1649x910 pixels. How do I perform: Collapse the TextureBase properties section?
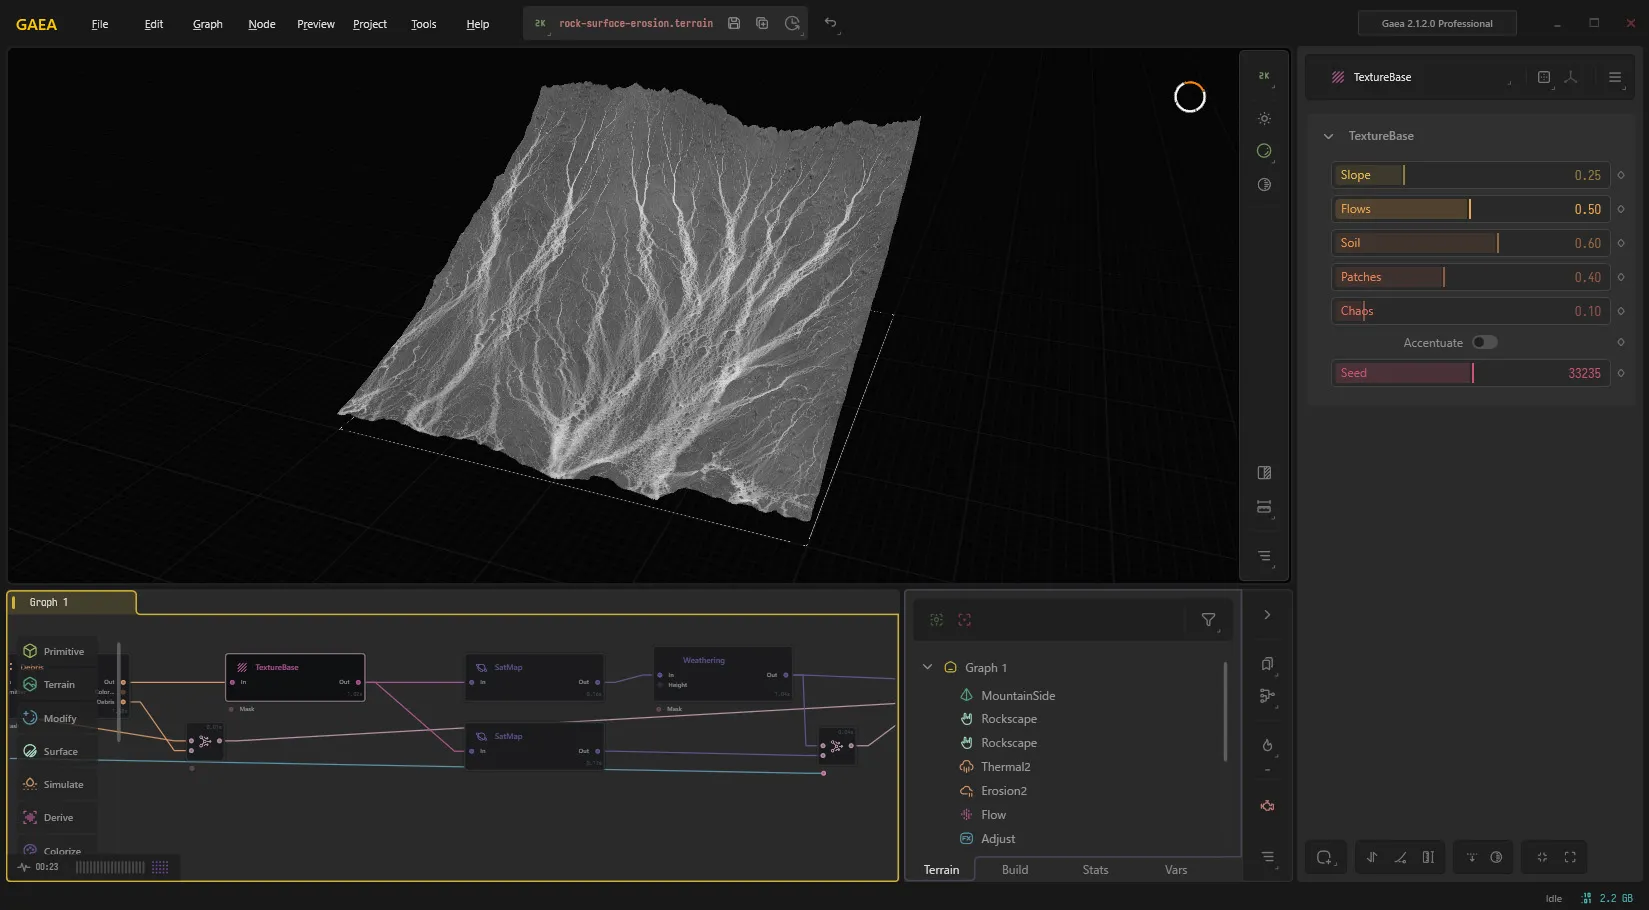(x=1328, y=136)
